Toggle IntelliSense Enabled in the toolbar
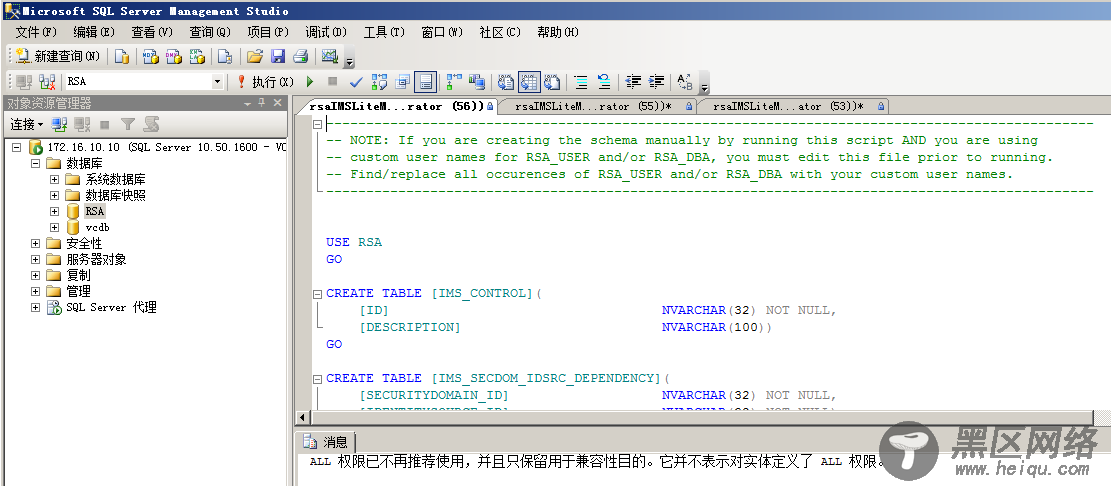The height and width of the screenshot is (486, 1111). (425, 82)
